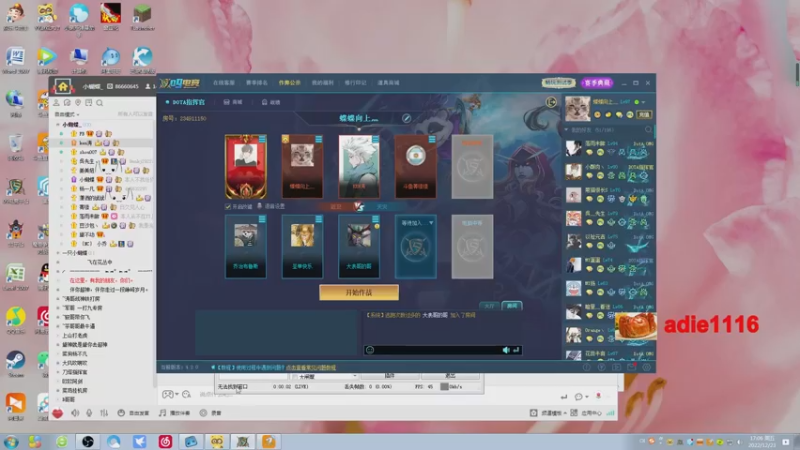Toggle 自由发言 free speech mode
800x450 pixels.
(133, 413)
